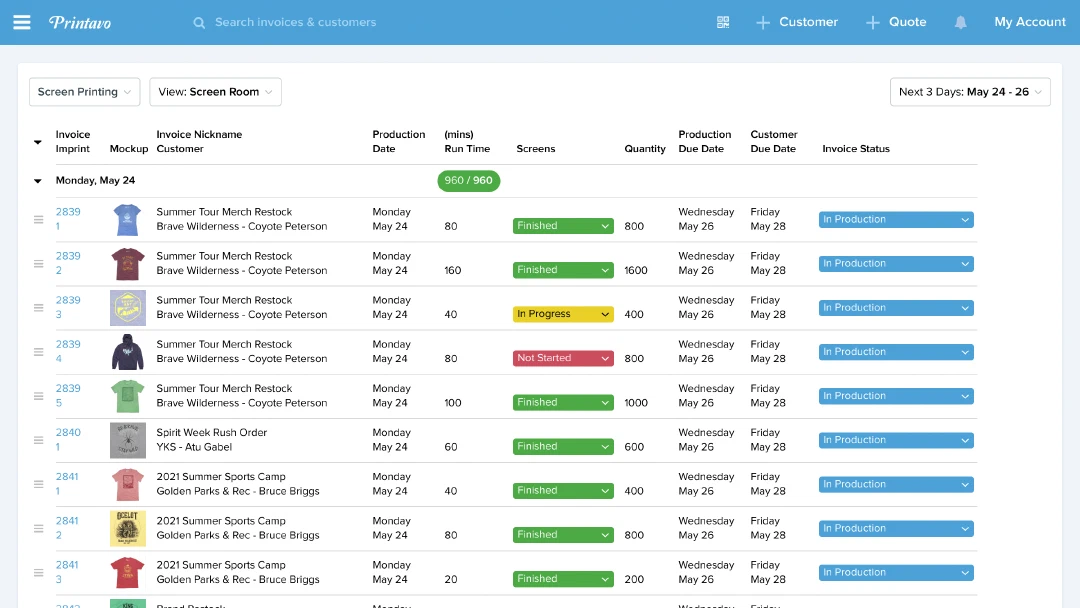Open invoice 2840 link

click(68, 432)
